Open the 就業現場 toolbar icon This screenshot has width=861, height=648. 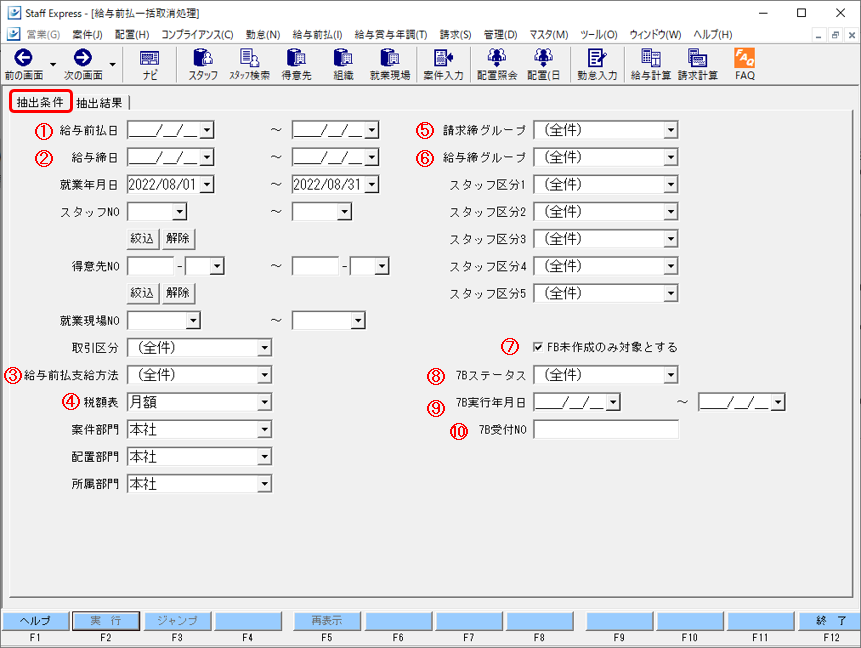tap(390, 65)
